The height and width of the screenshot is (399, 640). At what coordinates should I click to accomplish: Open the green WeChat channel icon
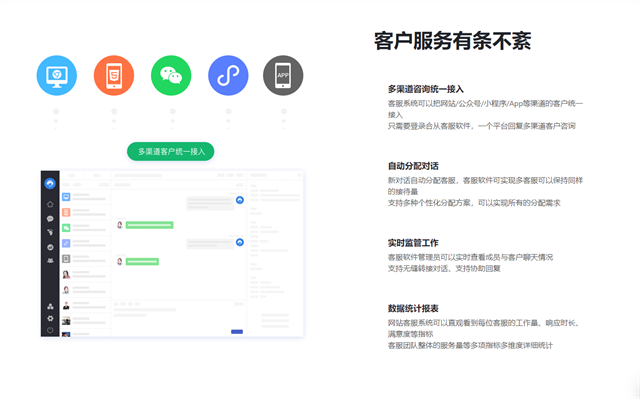click(x=171, y=75)
